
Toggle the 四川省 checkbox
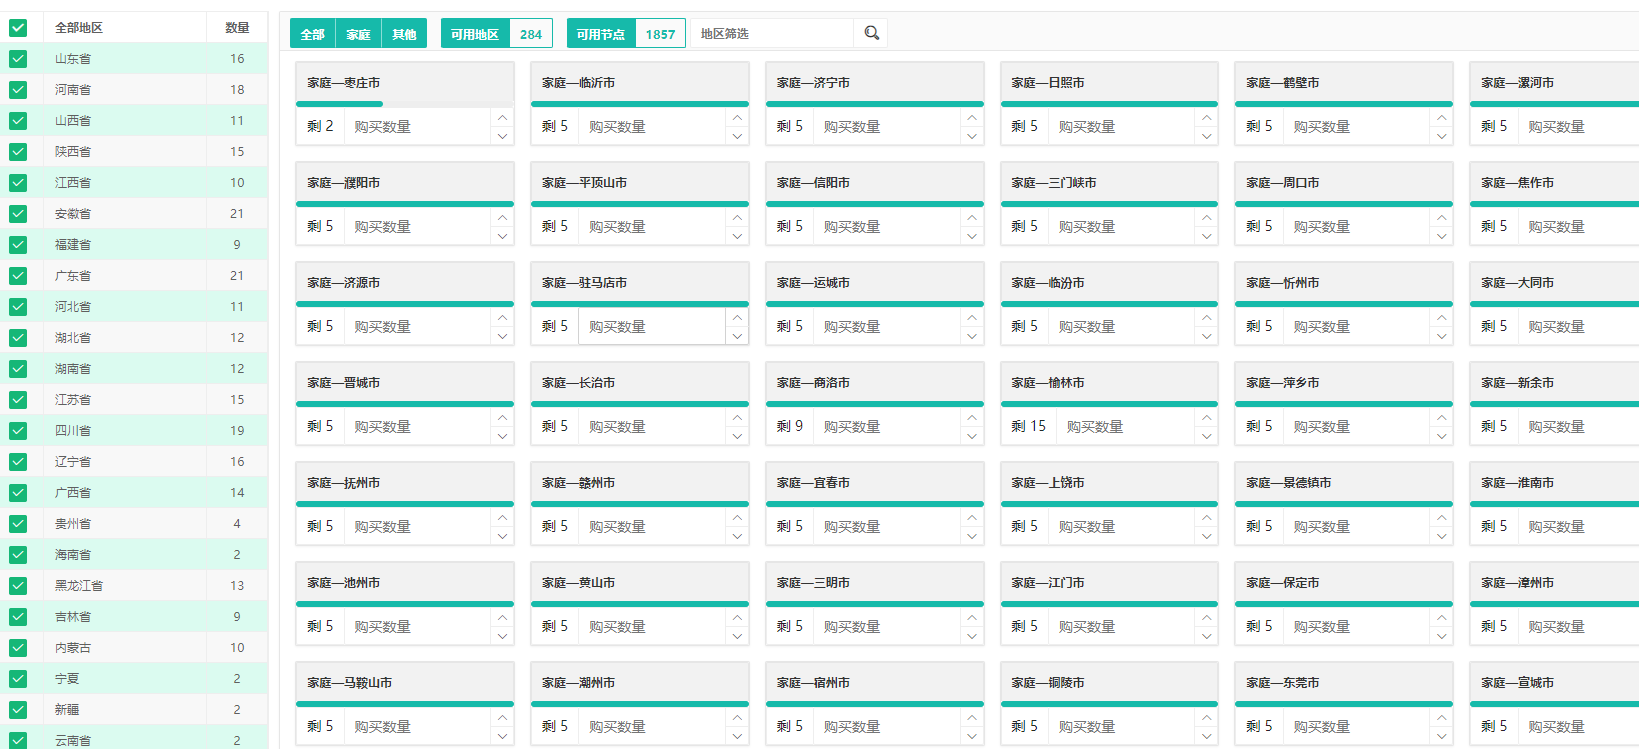18,431
